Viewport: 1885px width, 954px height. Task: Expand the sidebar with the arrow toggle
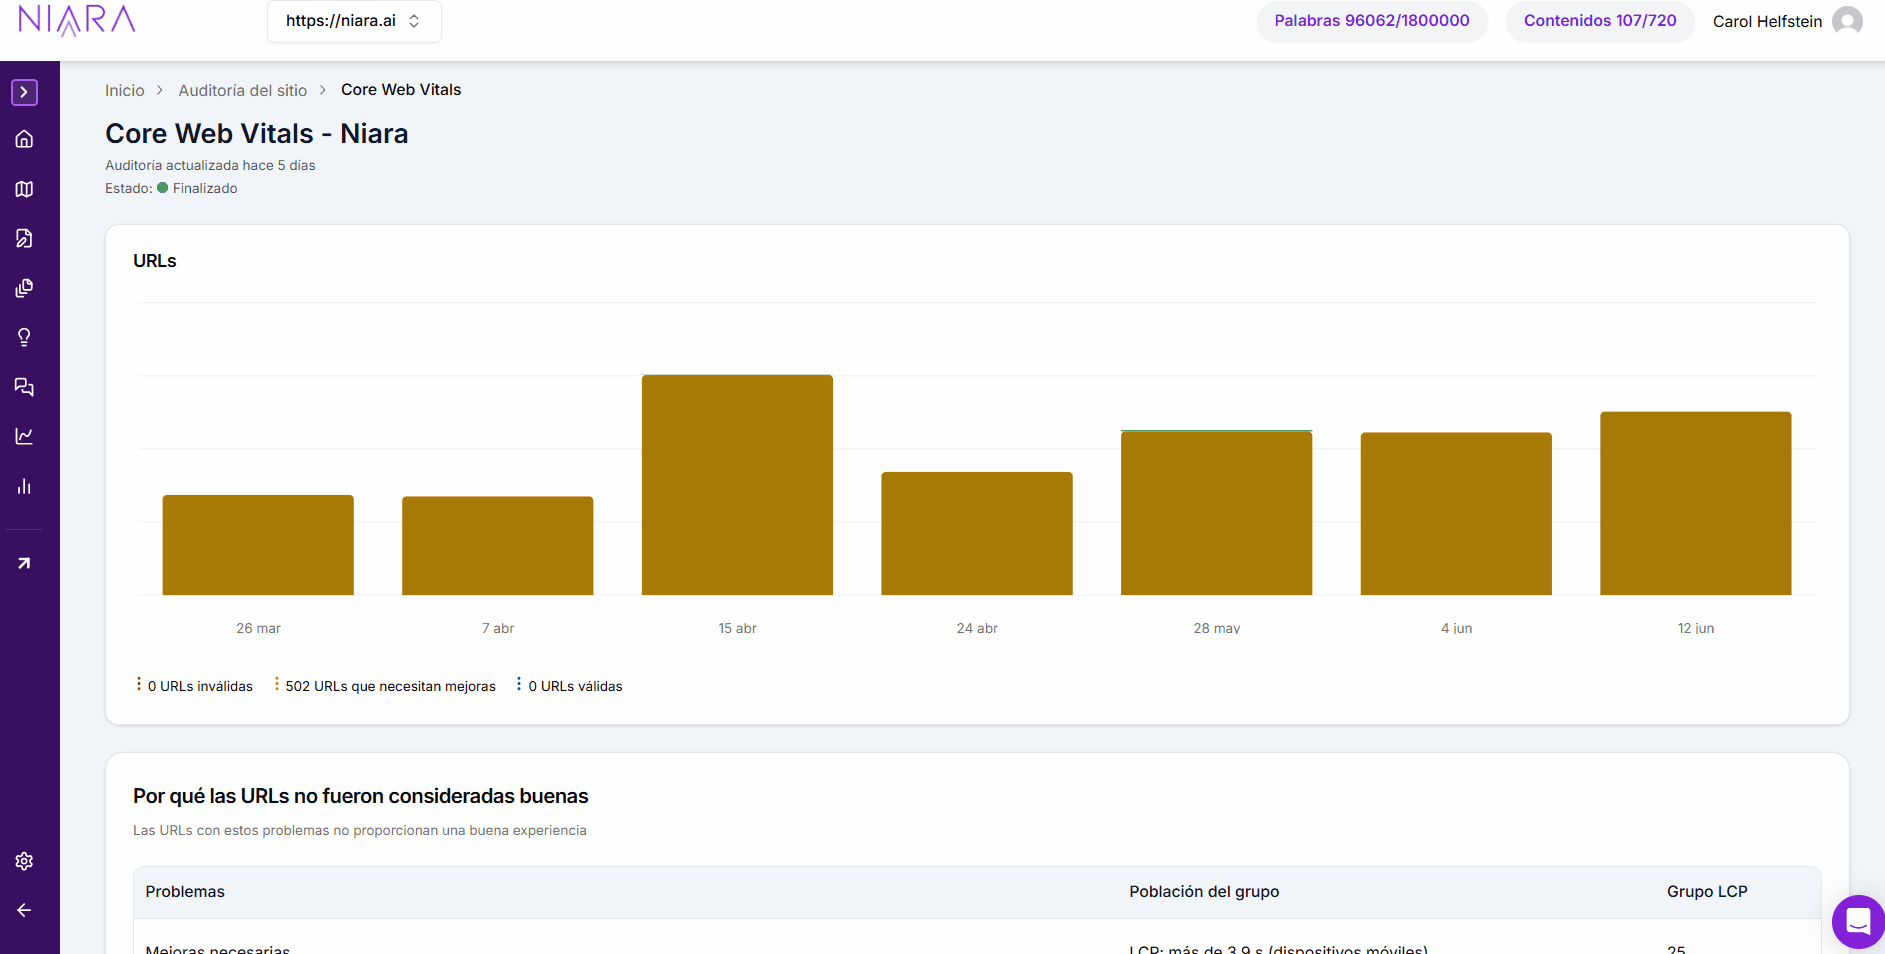[x=24, y=92]
